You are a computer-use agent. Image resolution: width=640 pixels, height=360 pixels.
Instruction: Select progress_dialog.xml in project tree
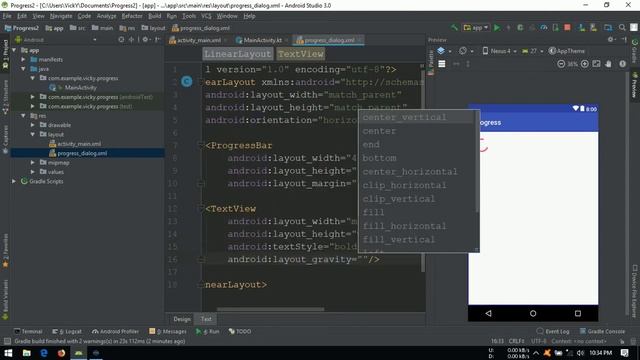point(82,153)
